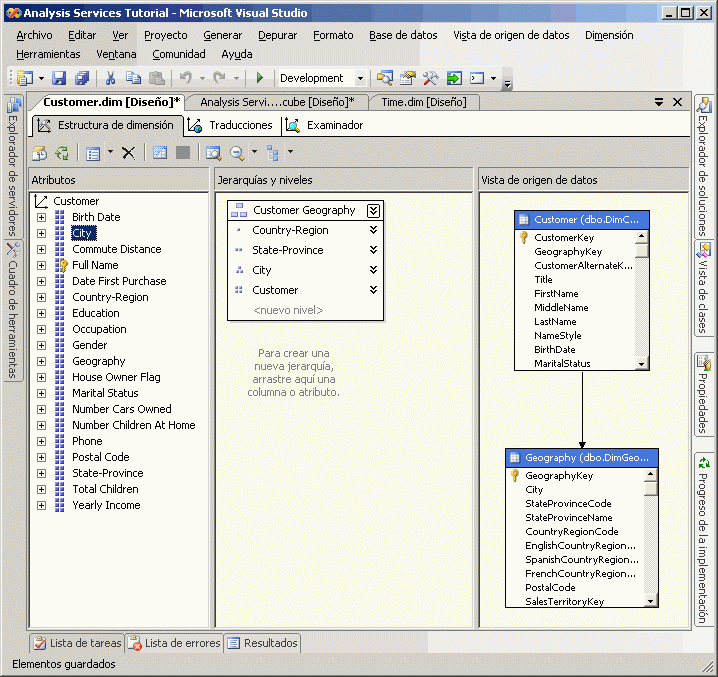Switch to Analysis Servi...cube design tab
The height and width of the screenshot is (677, 718).
pos(277,102)
